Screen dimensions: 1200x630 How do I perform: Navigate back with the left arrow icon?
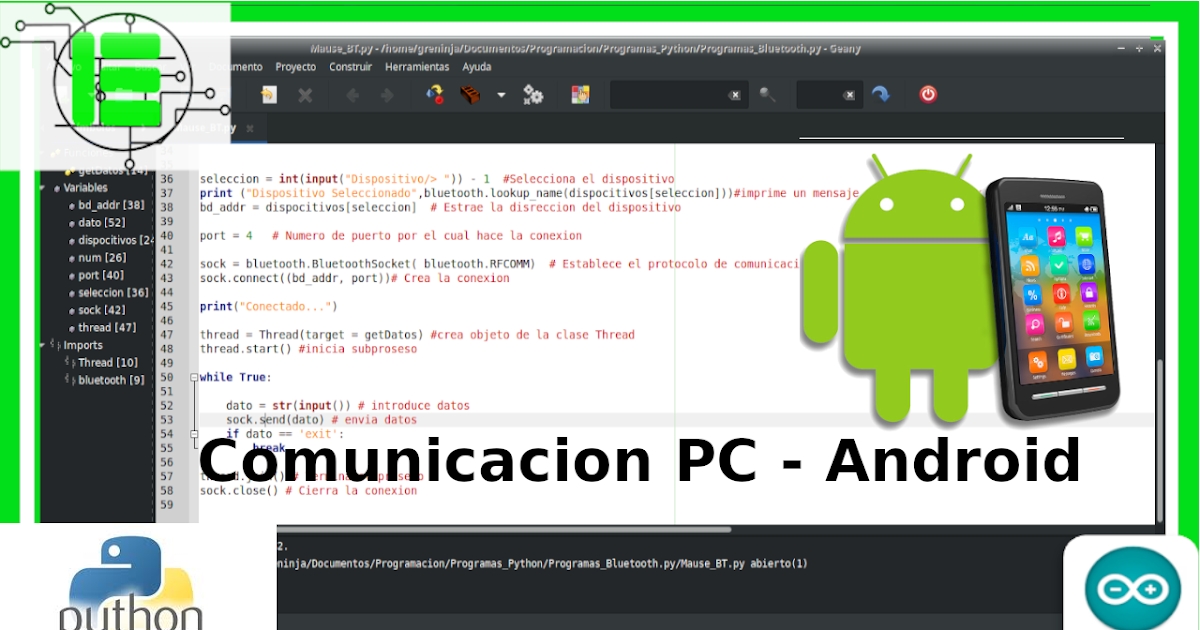353,95
